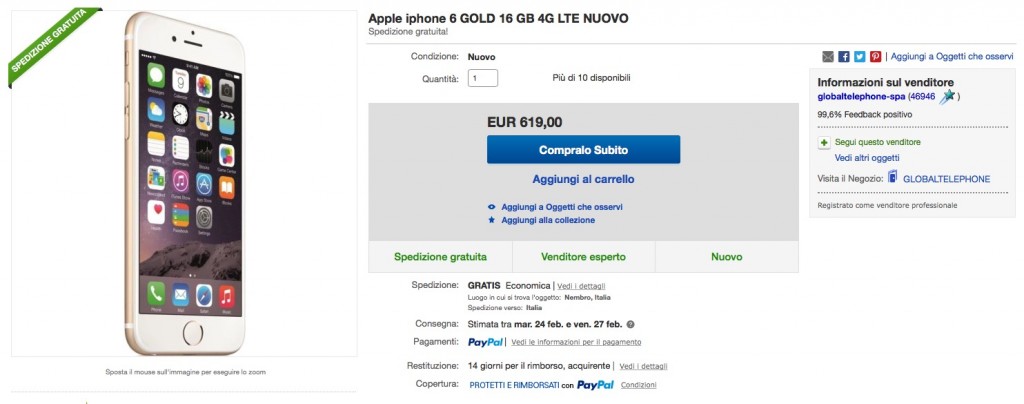Screen dimensions: 1024x404
Task: Share the listing on Twitter
Action: 859,57
